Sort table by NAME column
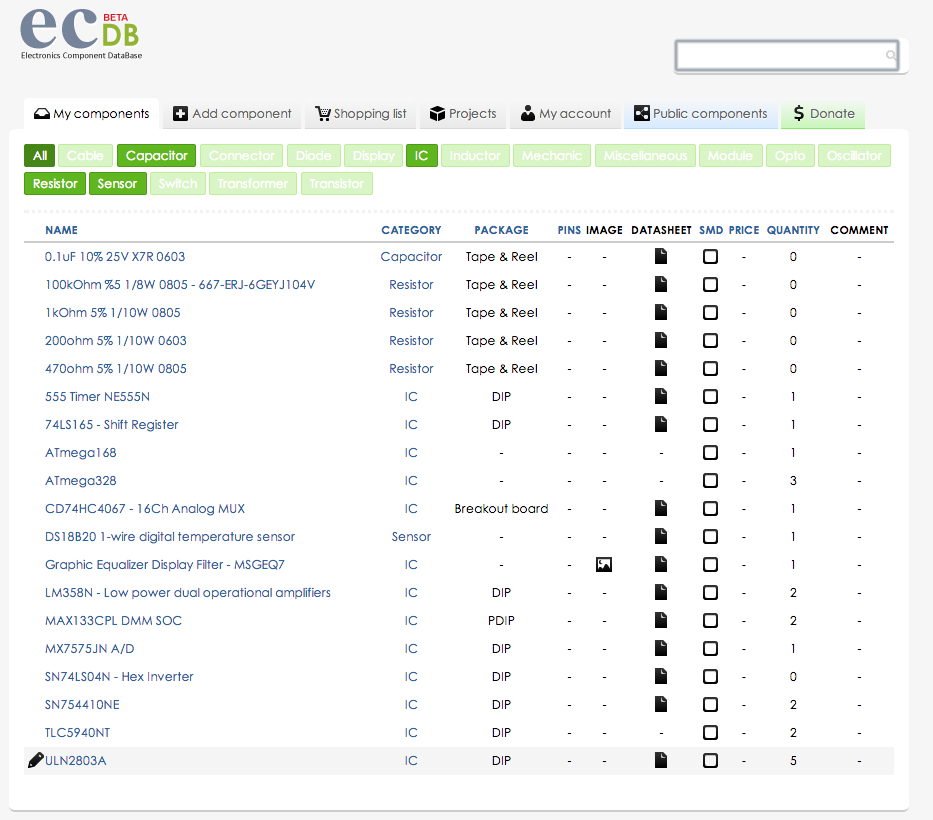Viewport: 933px width, 820px height. (61, 230)
